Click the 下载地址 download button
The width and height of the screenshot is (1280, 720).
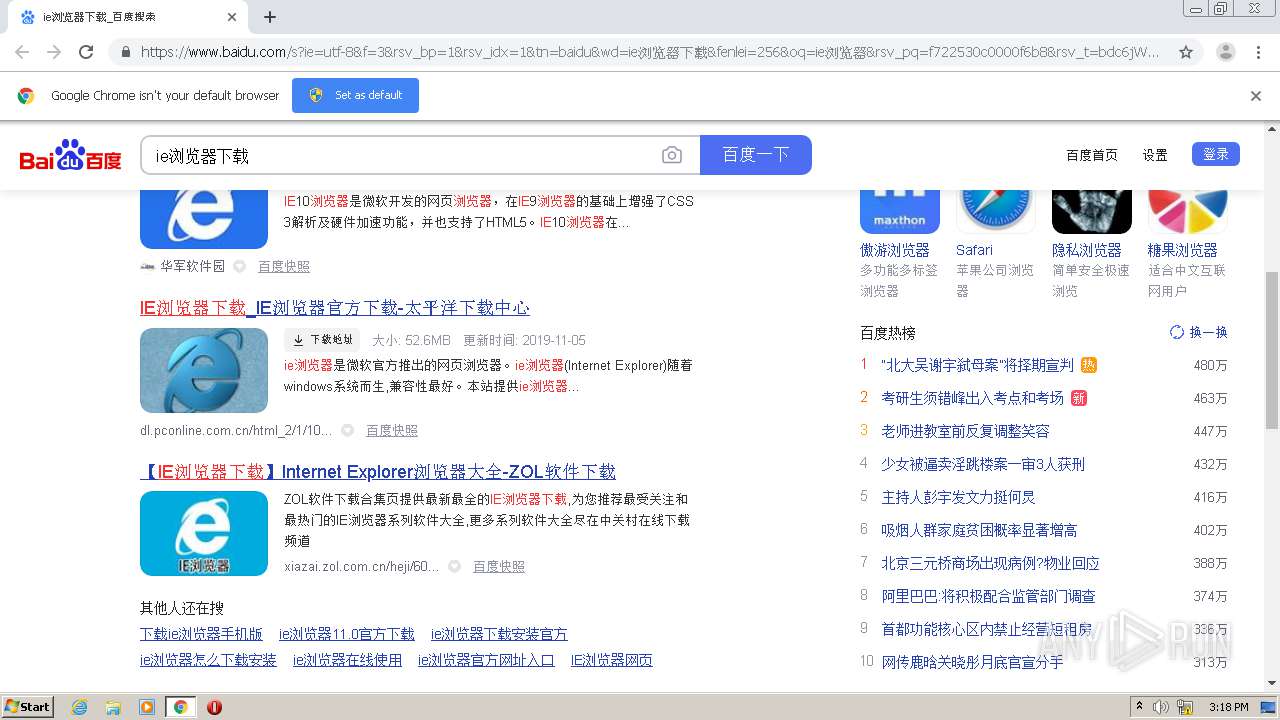[322, 340]
